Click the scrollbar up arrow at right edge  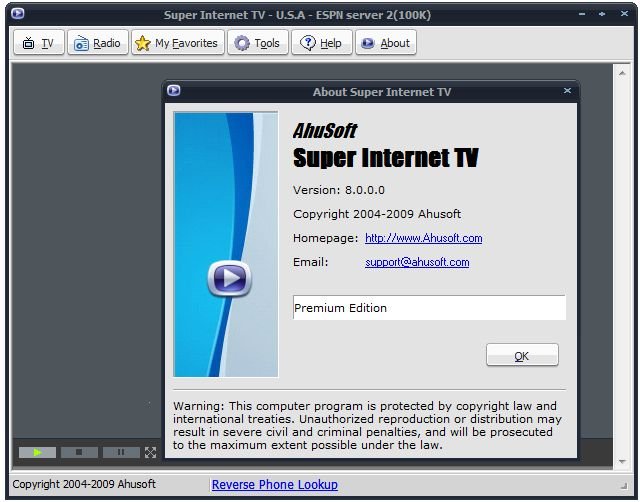click(623, 71)
